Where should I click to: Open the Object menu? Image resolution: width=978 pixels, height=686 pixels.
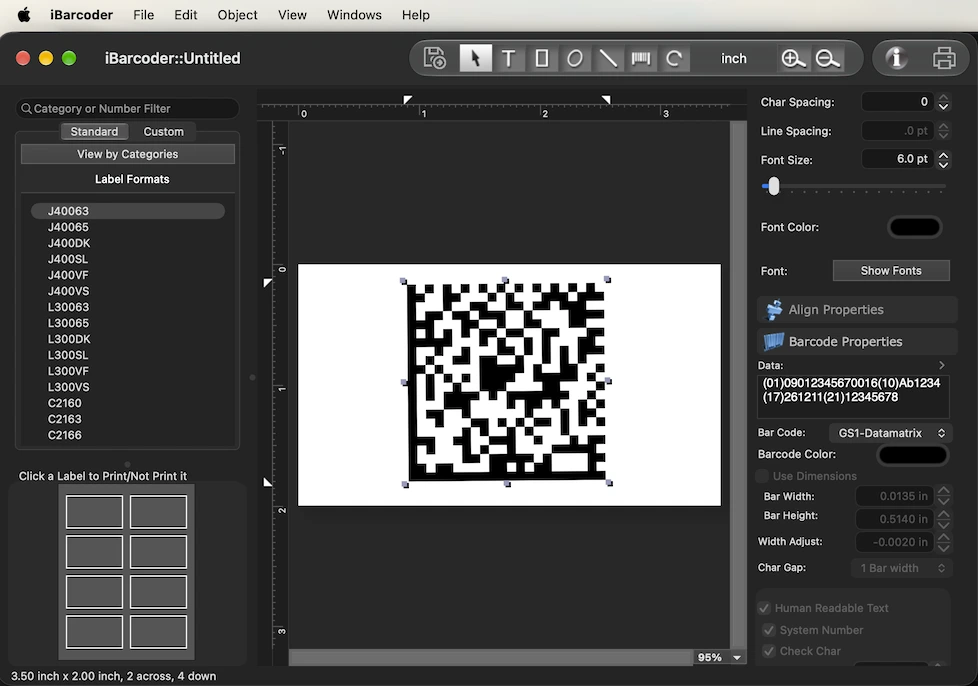[x=237, y=15]
